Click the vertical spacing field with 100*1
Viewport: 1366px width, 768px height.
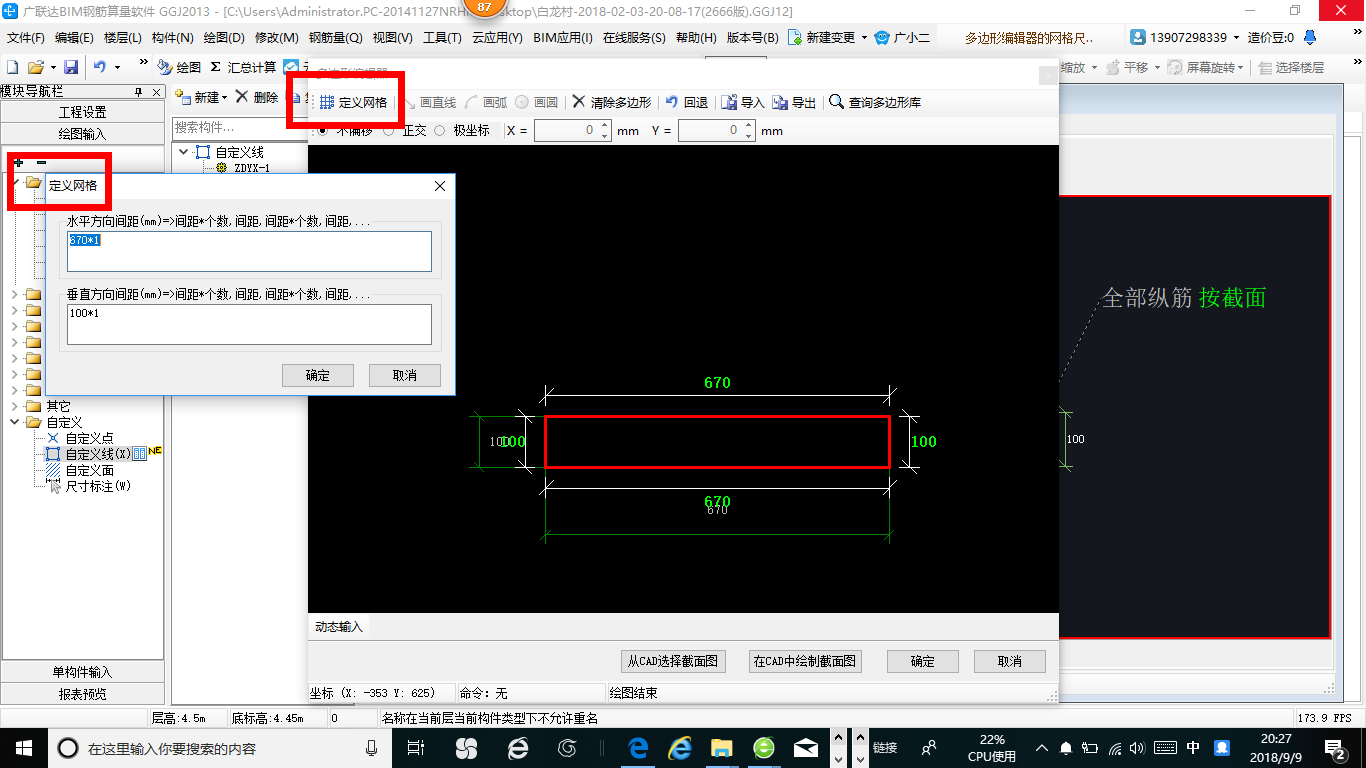[x=249, y=324]
